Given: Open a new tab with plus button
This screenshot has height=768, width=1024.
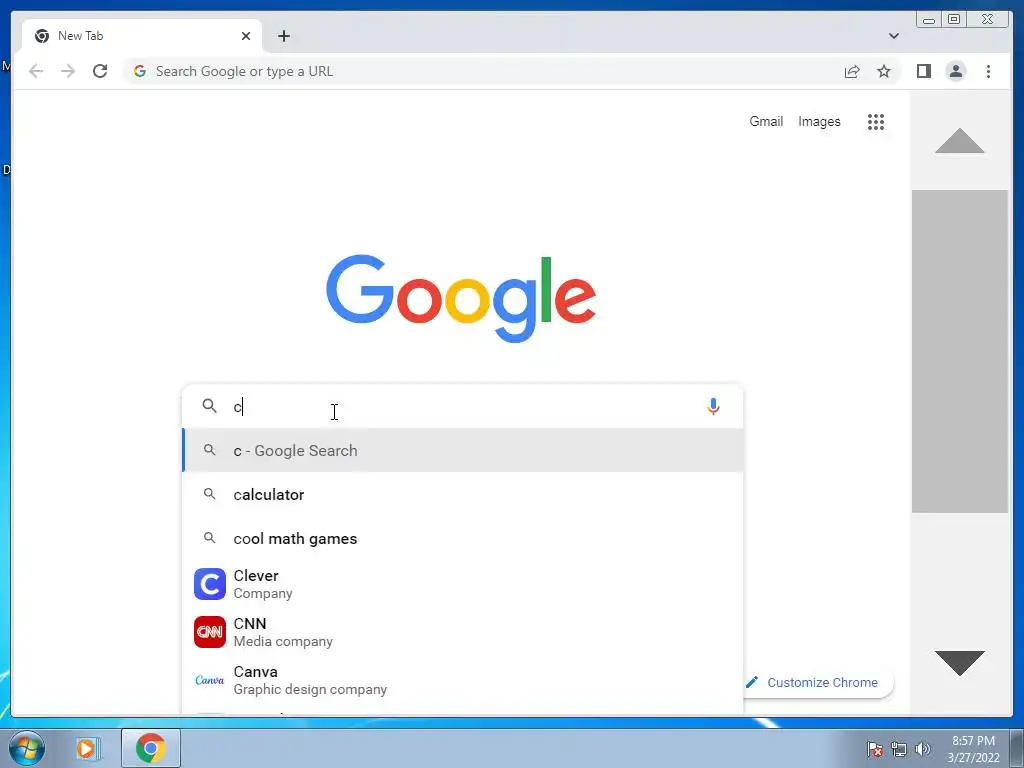Looking at the screenshot, I should [283, 36].
